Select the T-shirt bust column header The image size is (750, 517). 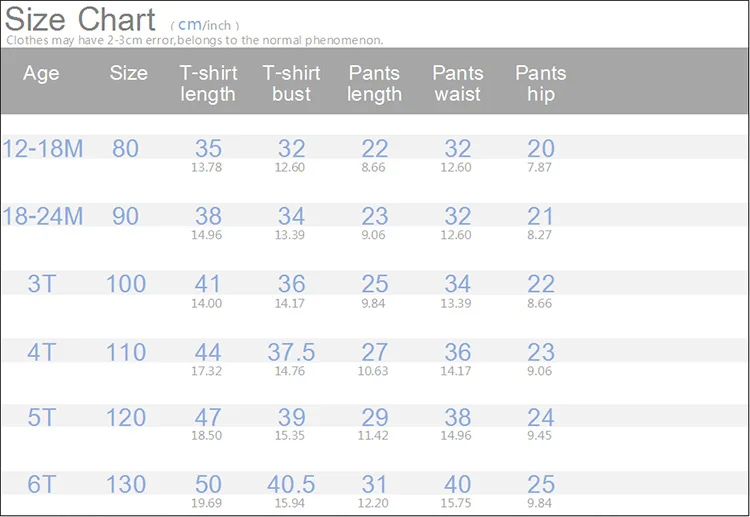[x=291, y=84]
